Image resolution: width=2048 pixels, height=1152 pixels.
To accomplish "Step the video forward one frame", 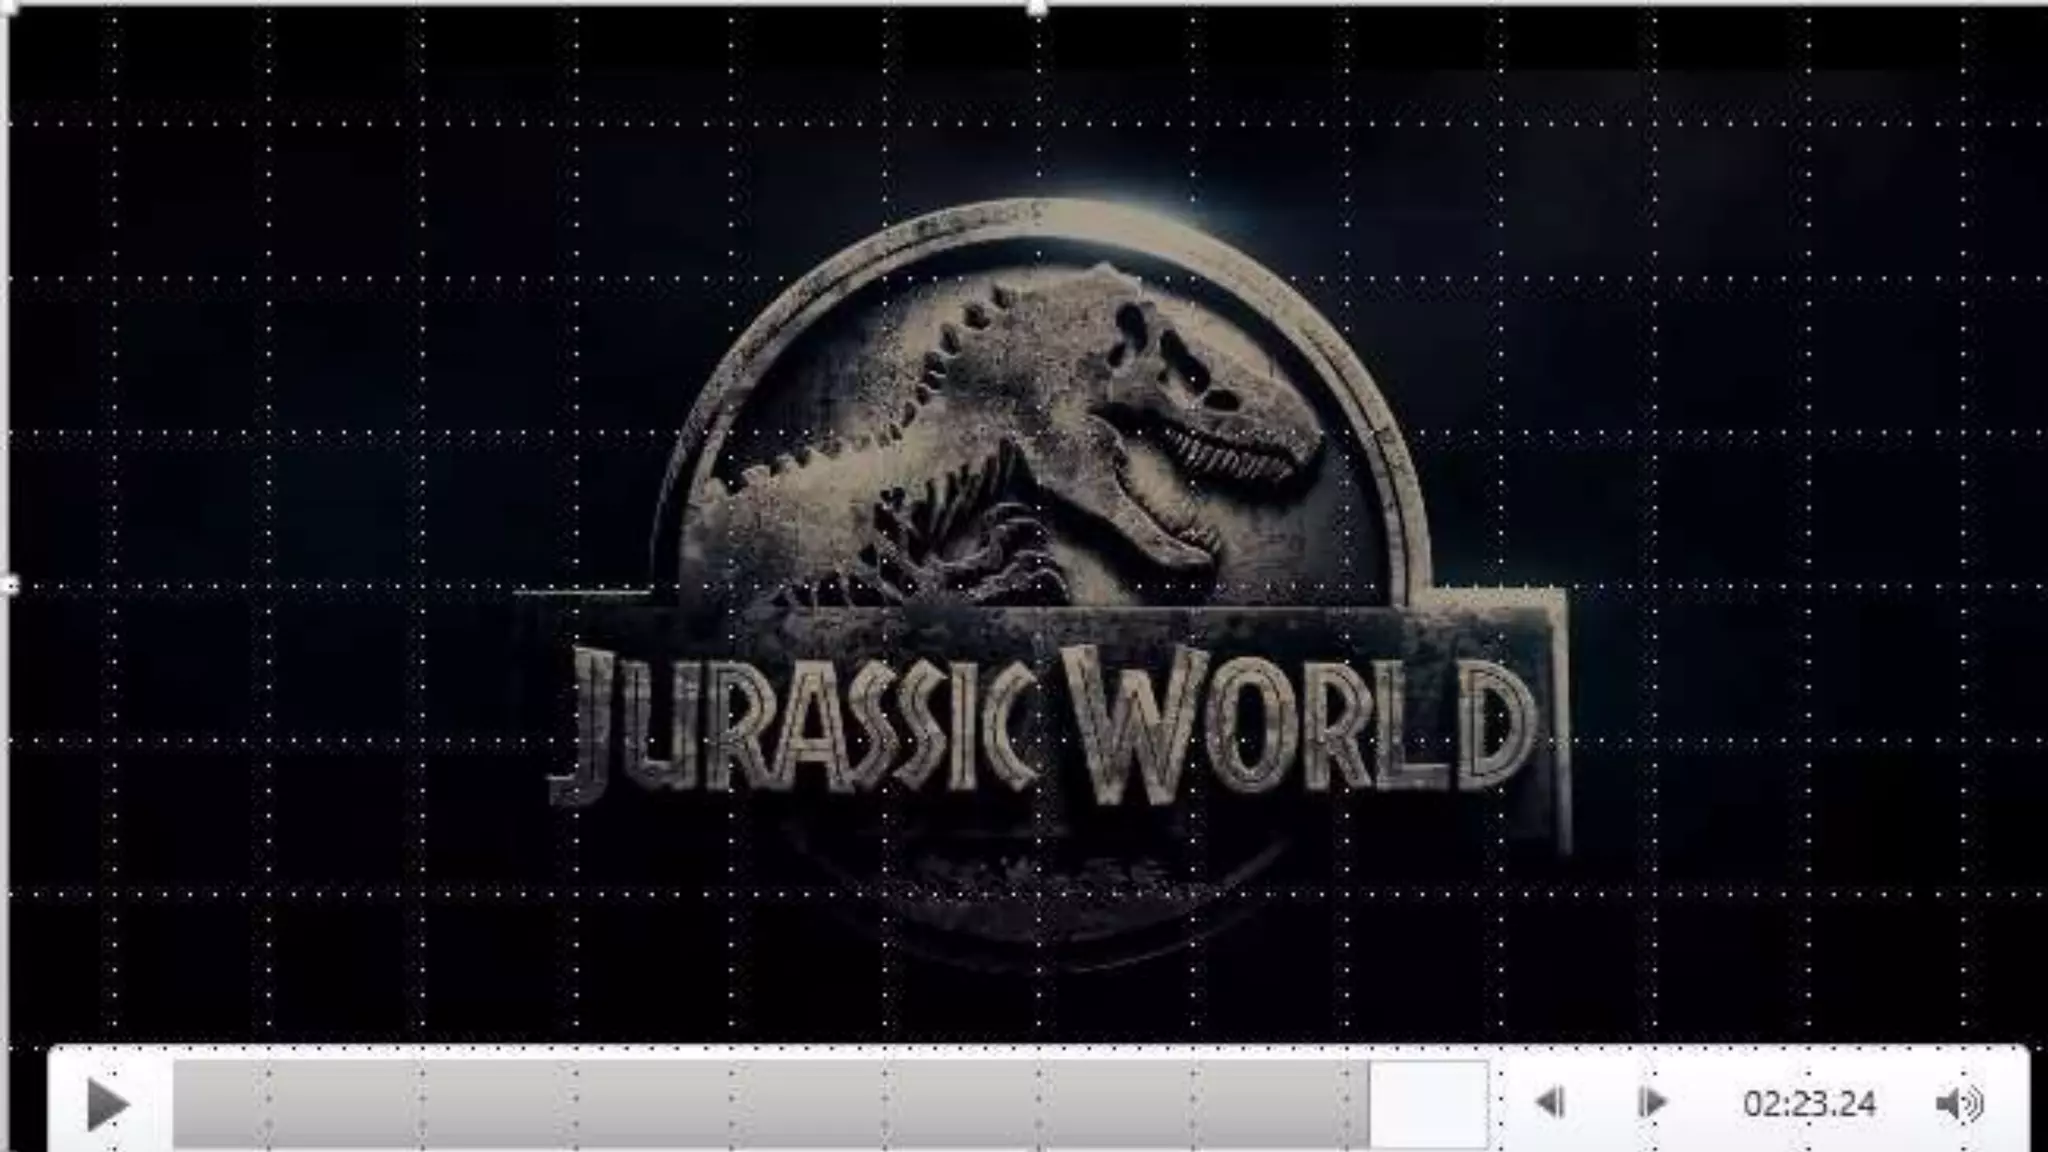I will pos(1652,1103).
